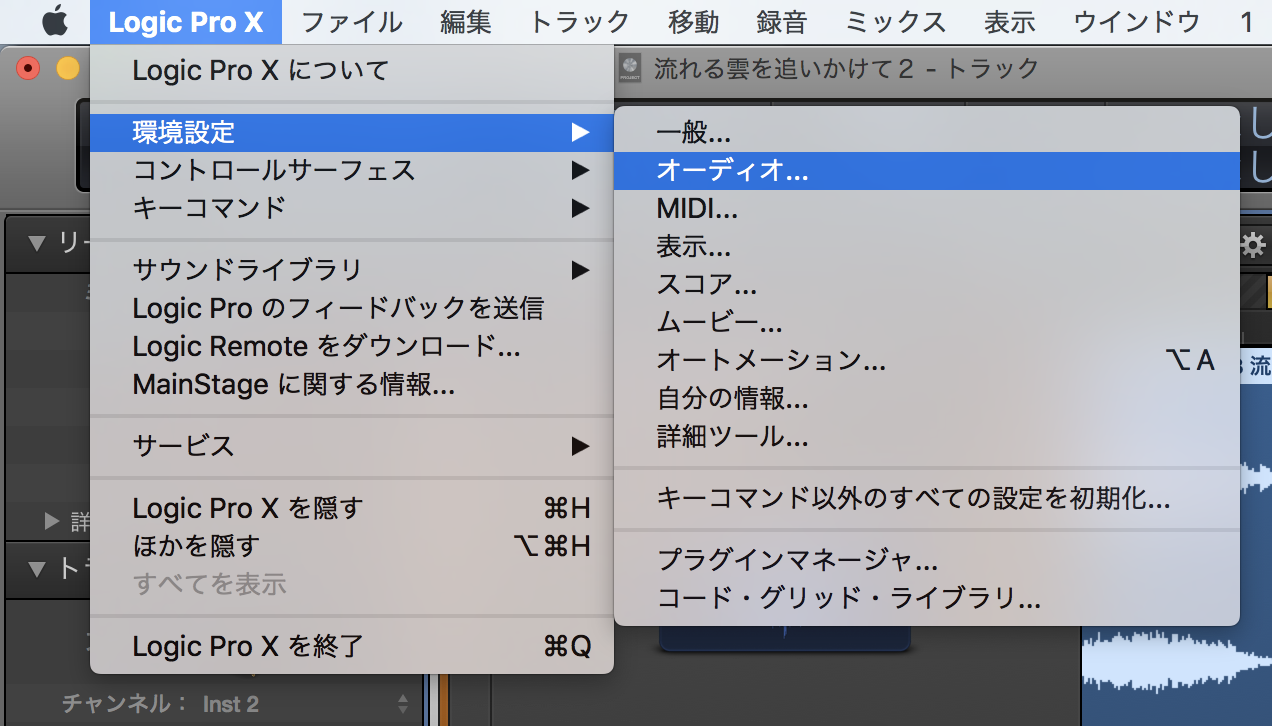
Task: Select ほかを隠す
Action: pyautogui.click(x=351, y=546)
